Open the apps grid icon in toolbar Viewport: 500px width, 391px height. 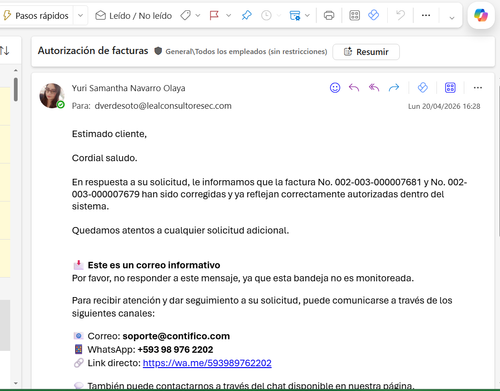click(x=354, y=15)
